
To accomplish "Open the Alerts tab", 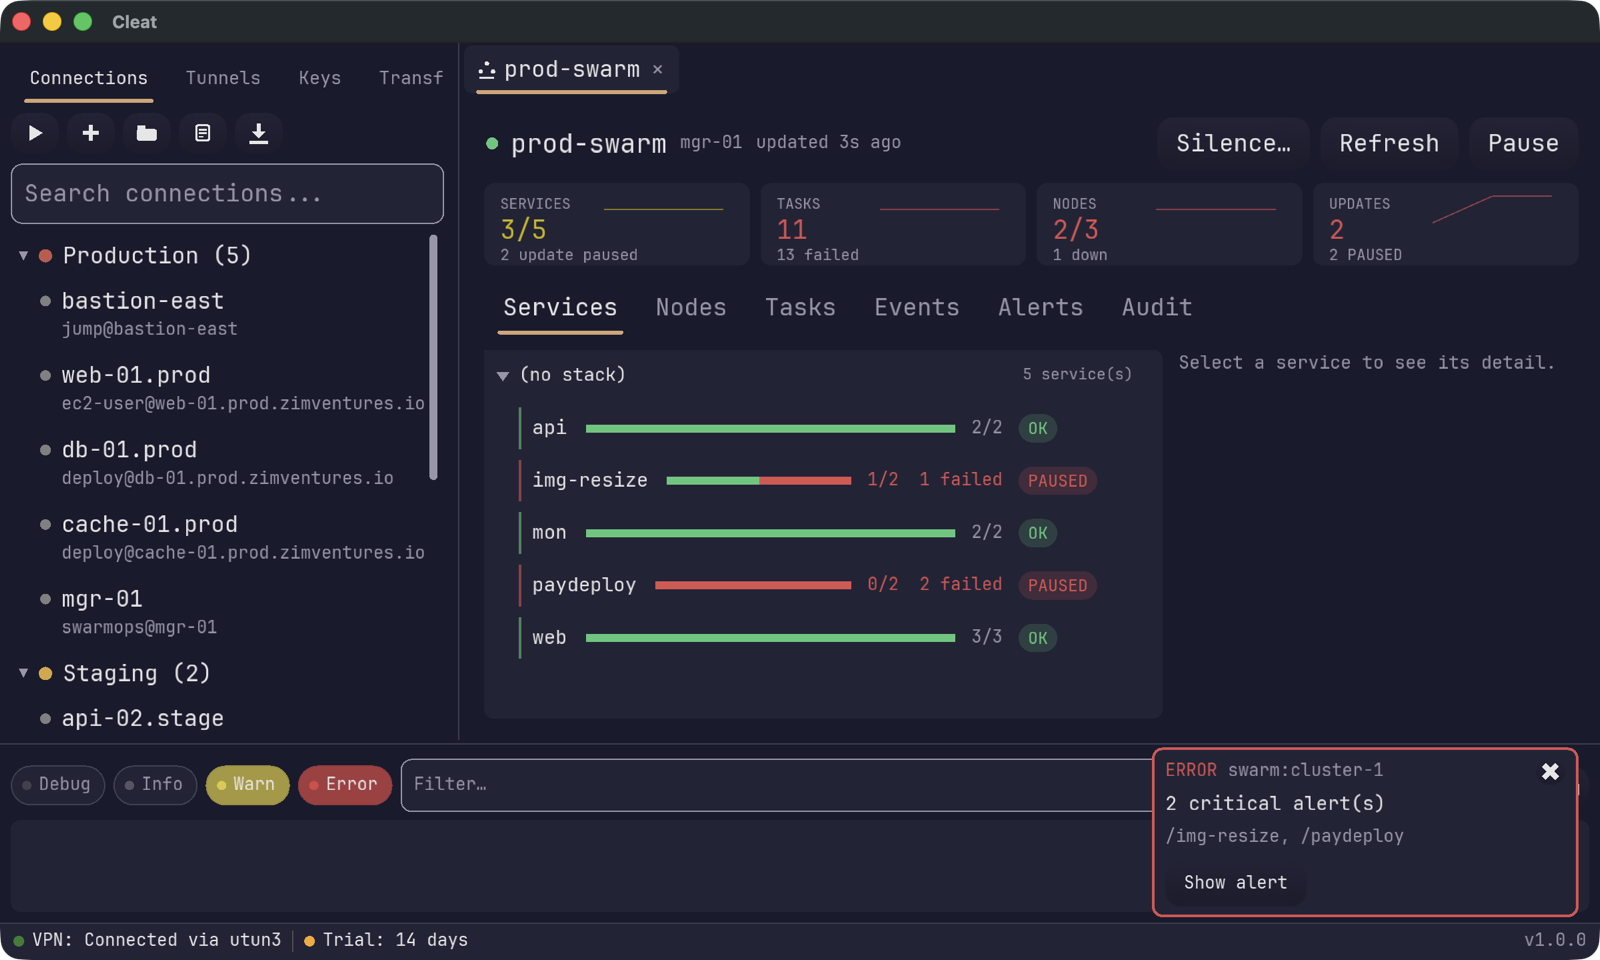I will tap(1040, 308).
